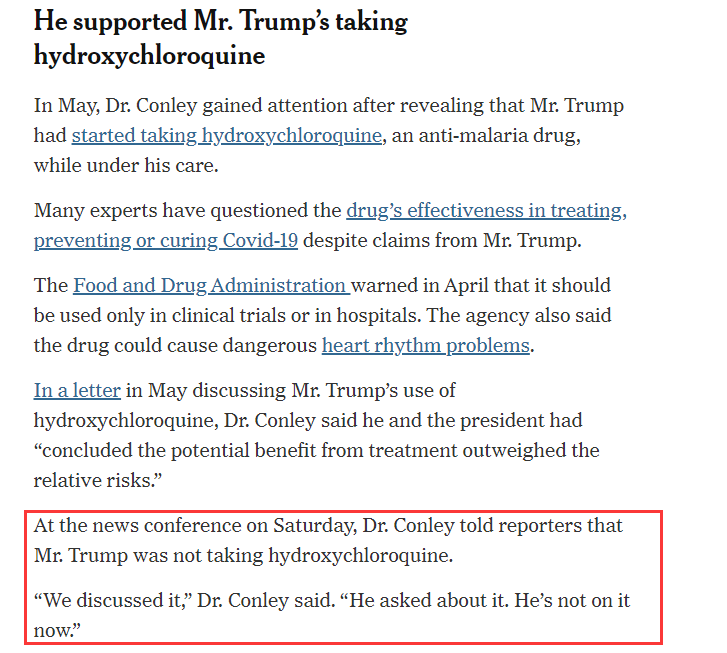Click the words "relative risks"

tap(93, 481)
